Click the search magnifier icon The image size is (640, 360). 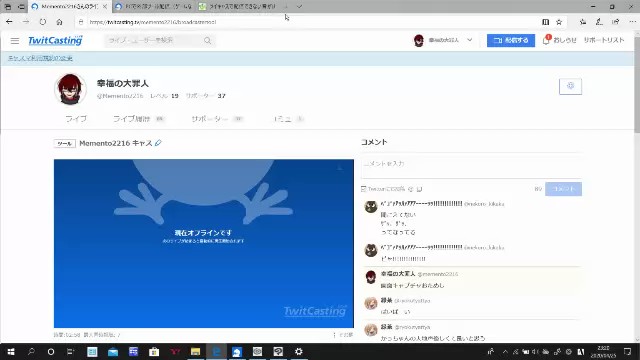pos(207,40)
